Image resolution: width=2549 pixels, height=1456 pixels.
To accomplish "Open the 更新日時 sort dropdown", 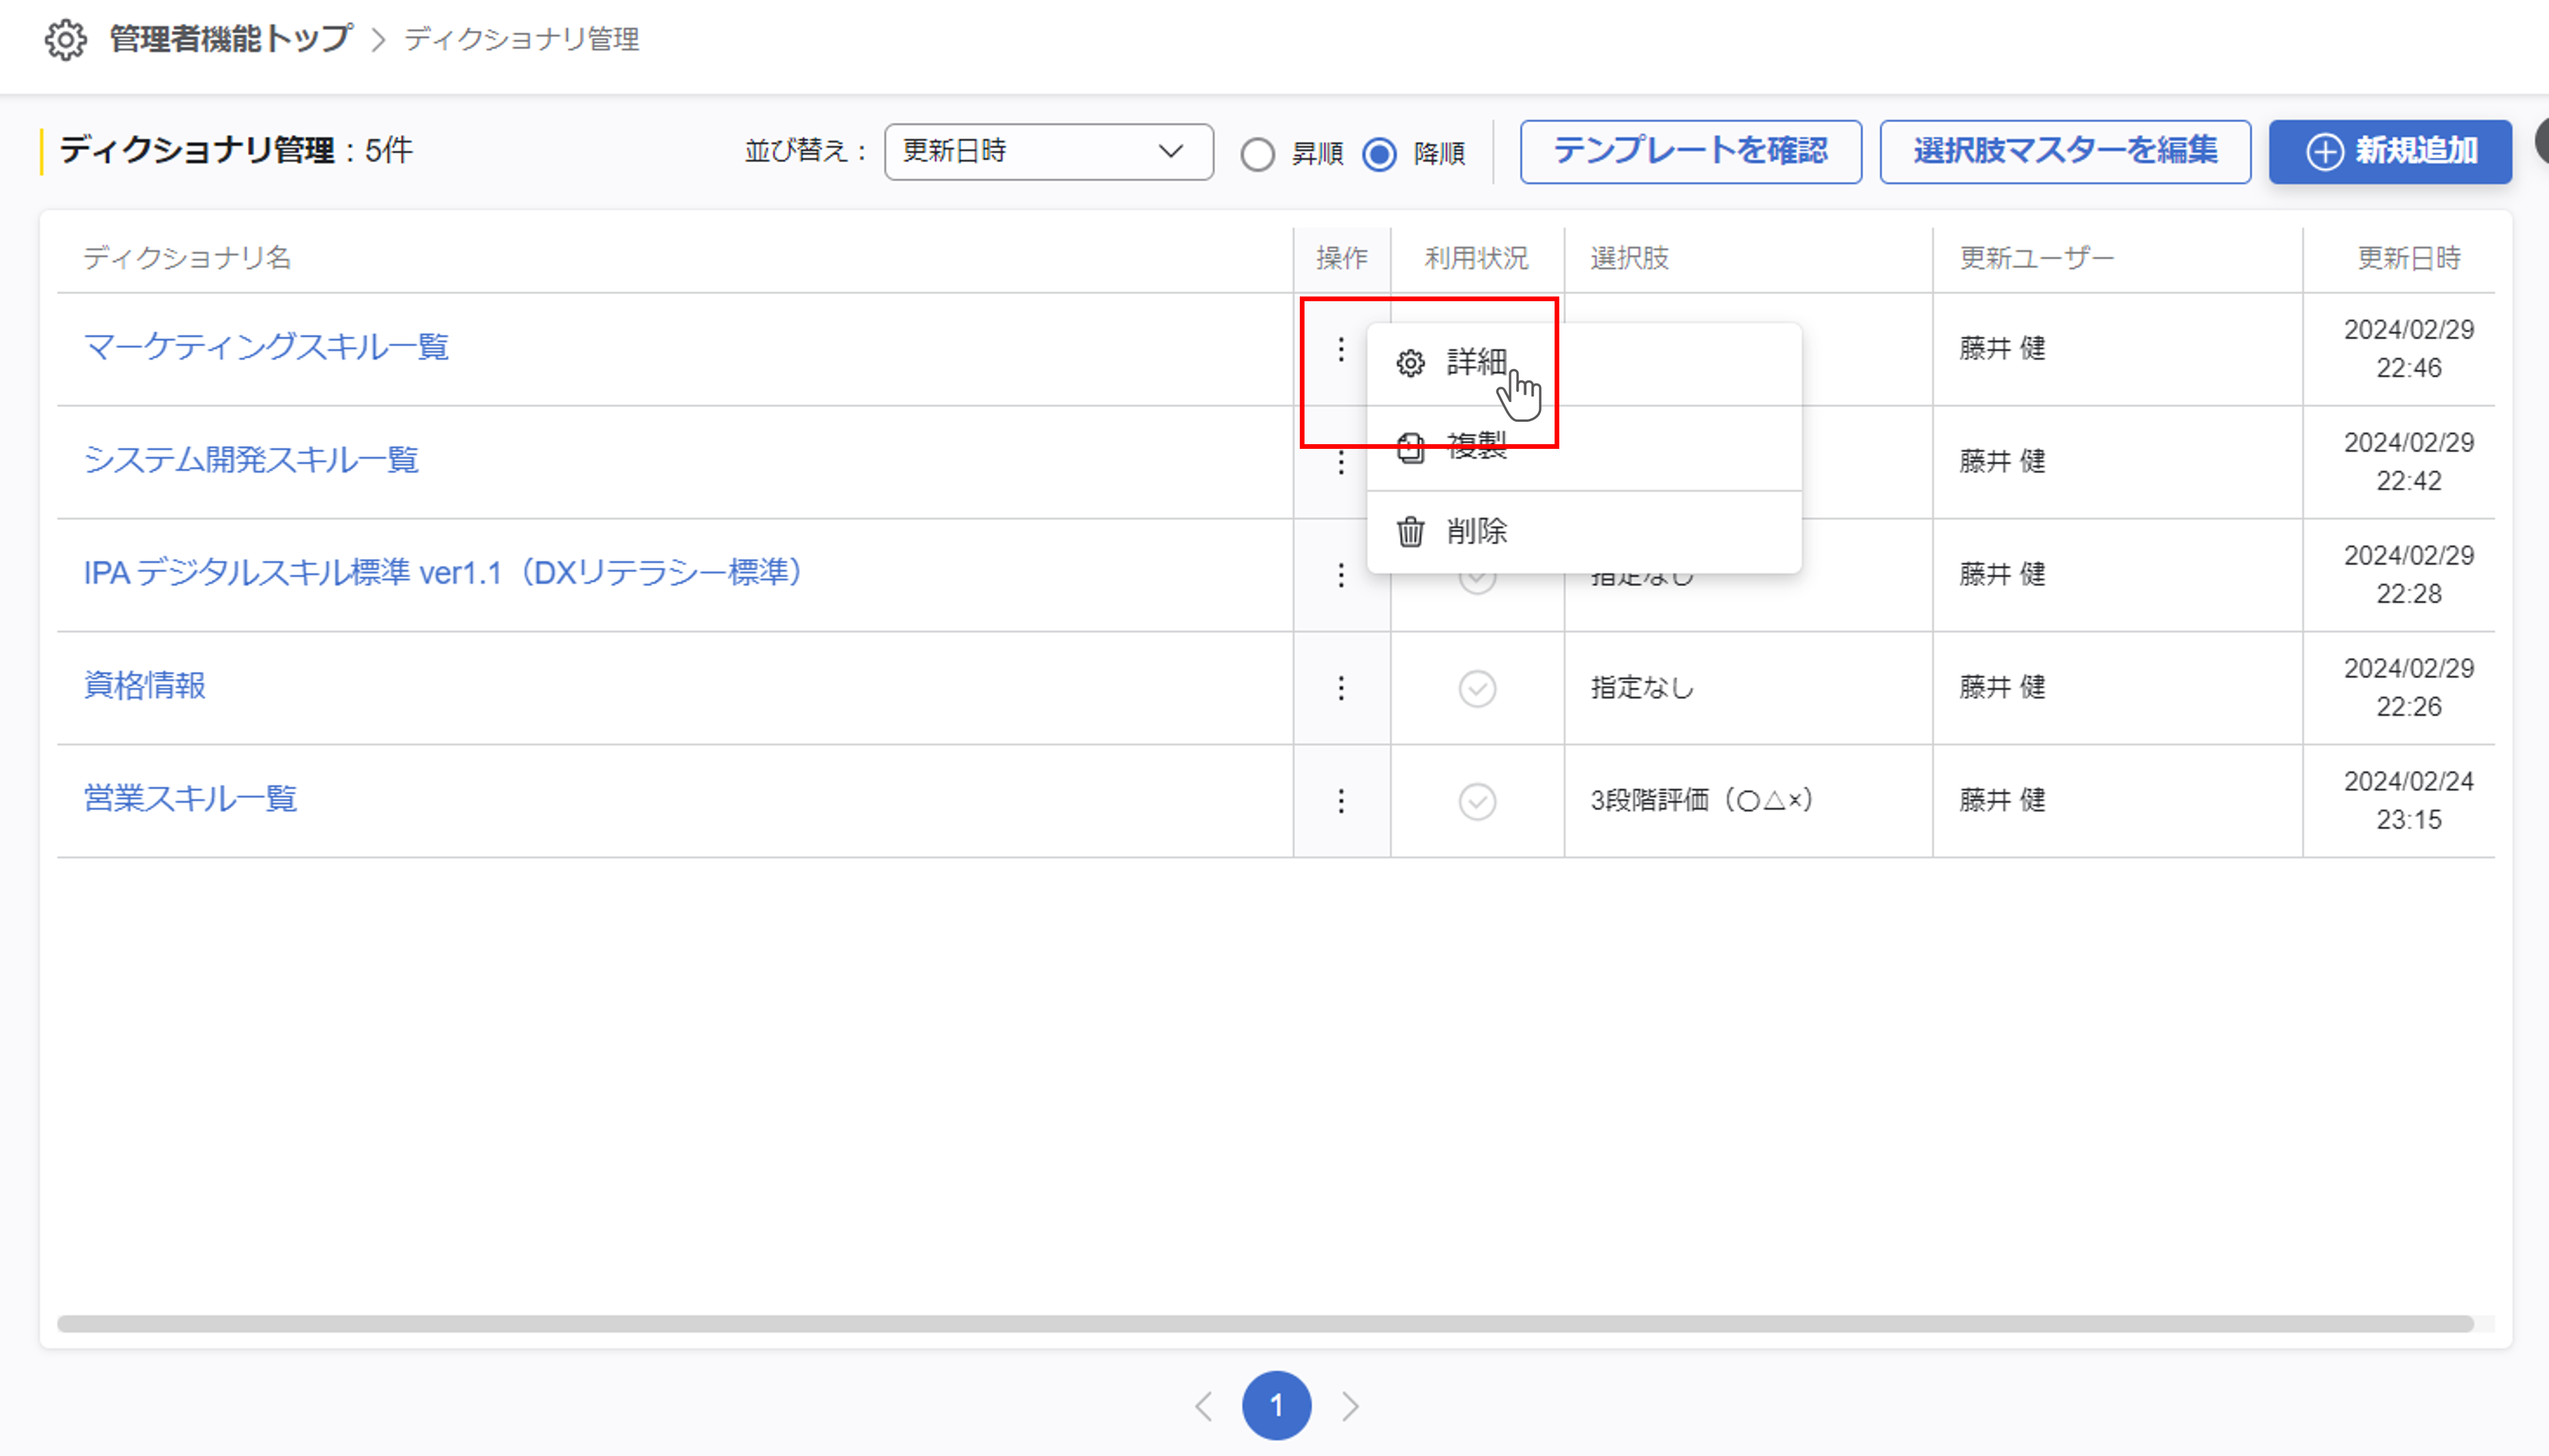I will tap(1048, 152).
